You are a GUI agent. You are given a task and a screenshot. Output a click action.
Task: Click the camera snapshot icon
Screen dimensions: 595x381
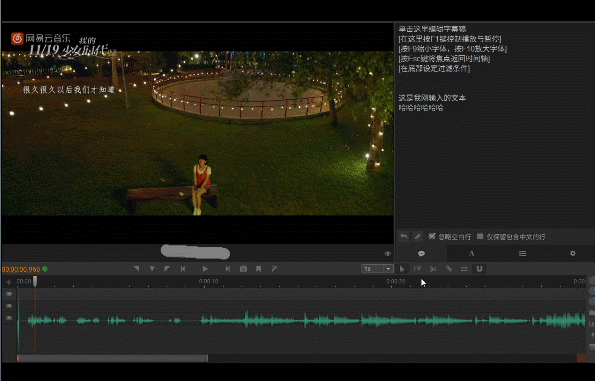coord(243,269)
